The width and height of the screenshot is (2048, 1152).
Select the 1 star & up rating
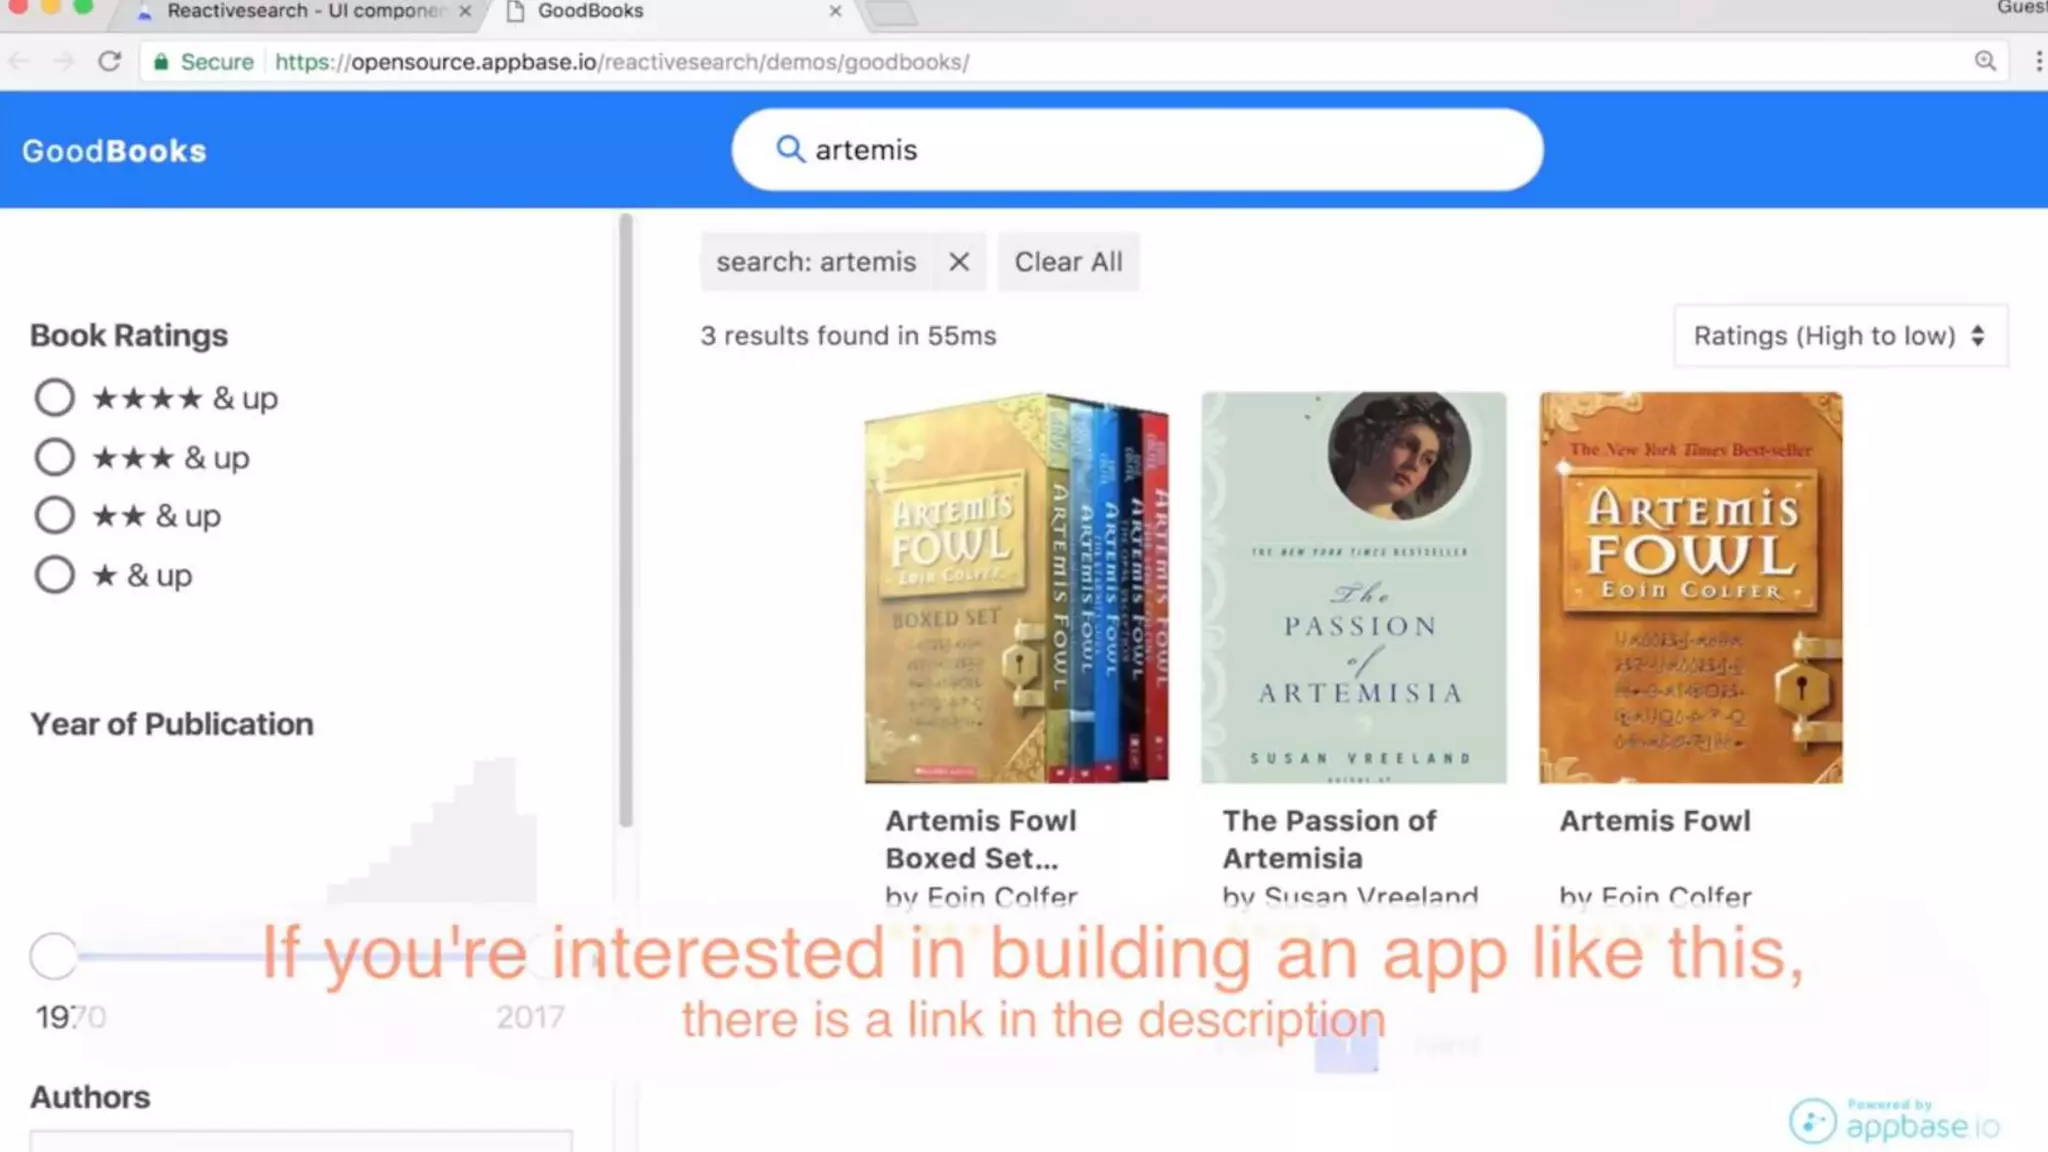(54, 575)
